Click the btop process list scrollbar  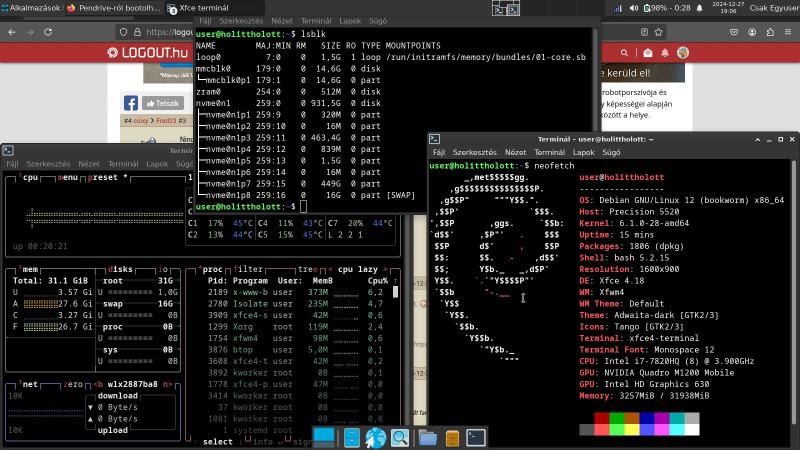pos(395,292)
